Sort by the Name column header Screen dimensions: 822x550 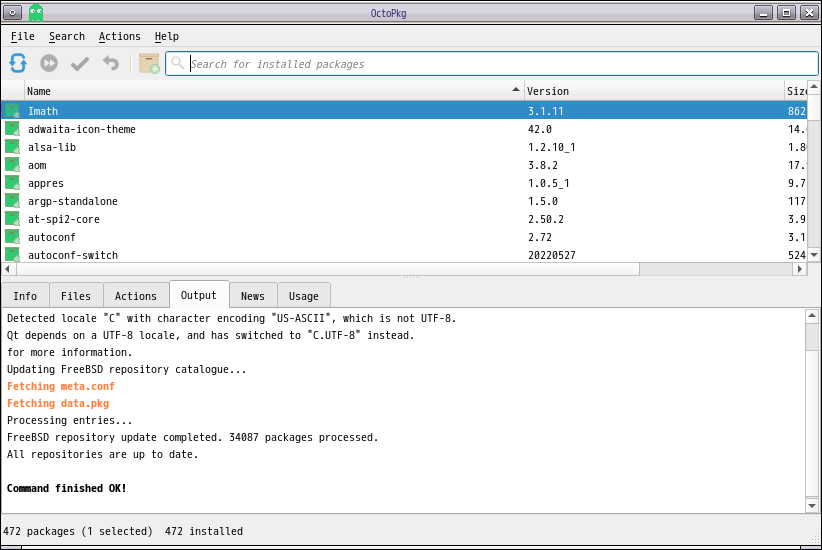(x=274, y=91)
